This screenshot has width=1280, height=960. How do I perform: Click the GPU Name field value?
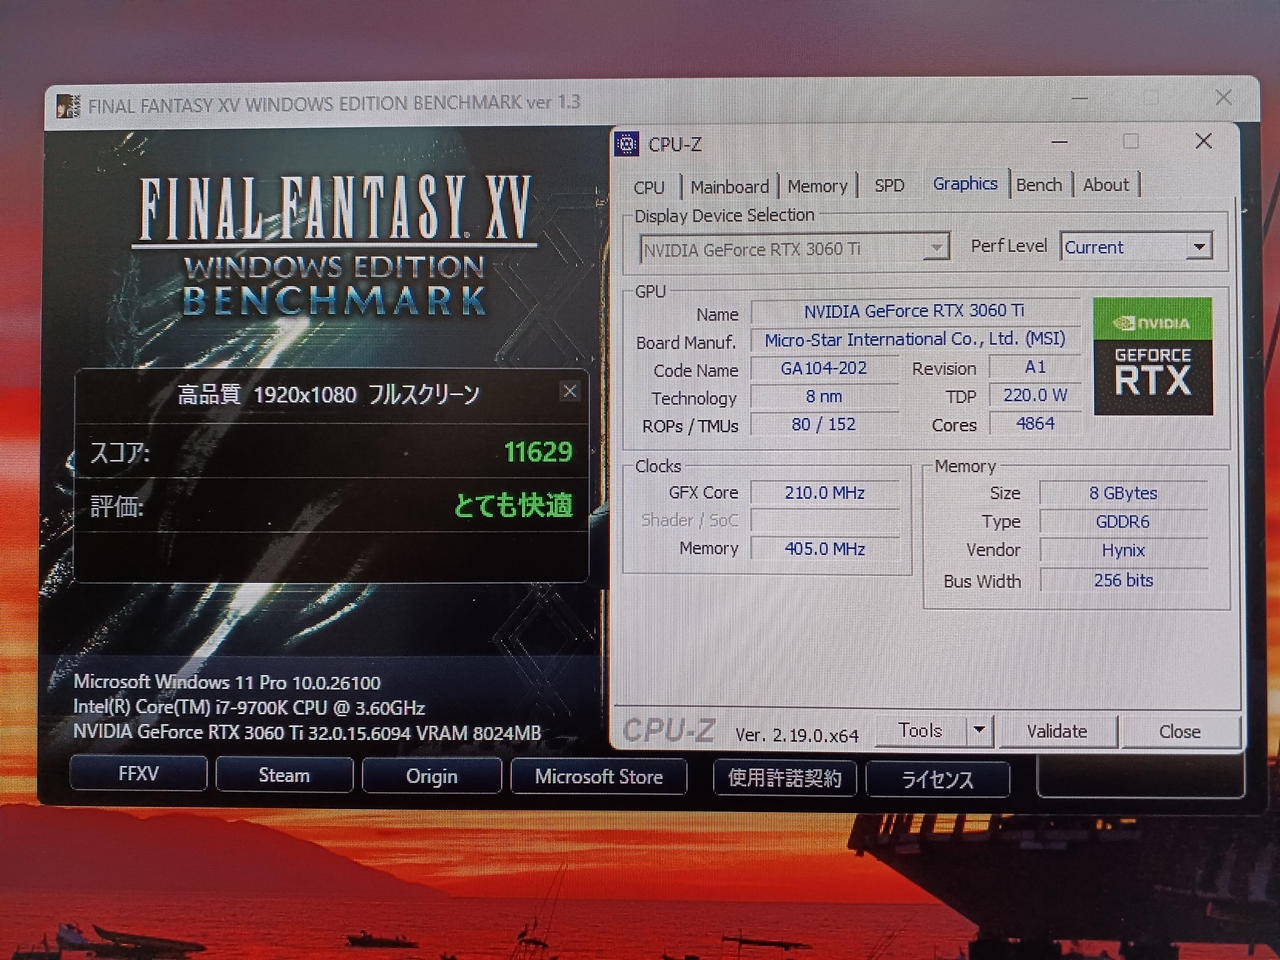(x=915, y=311)
